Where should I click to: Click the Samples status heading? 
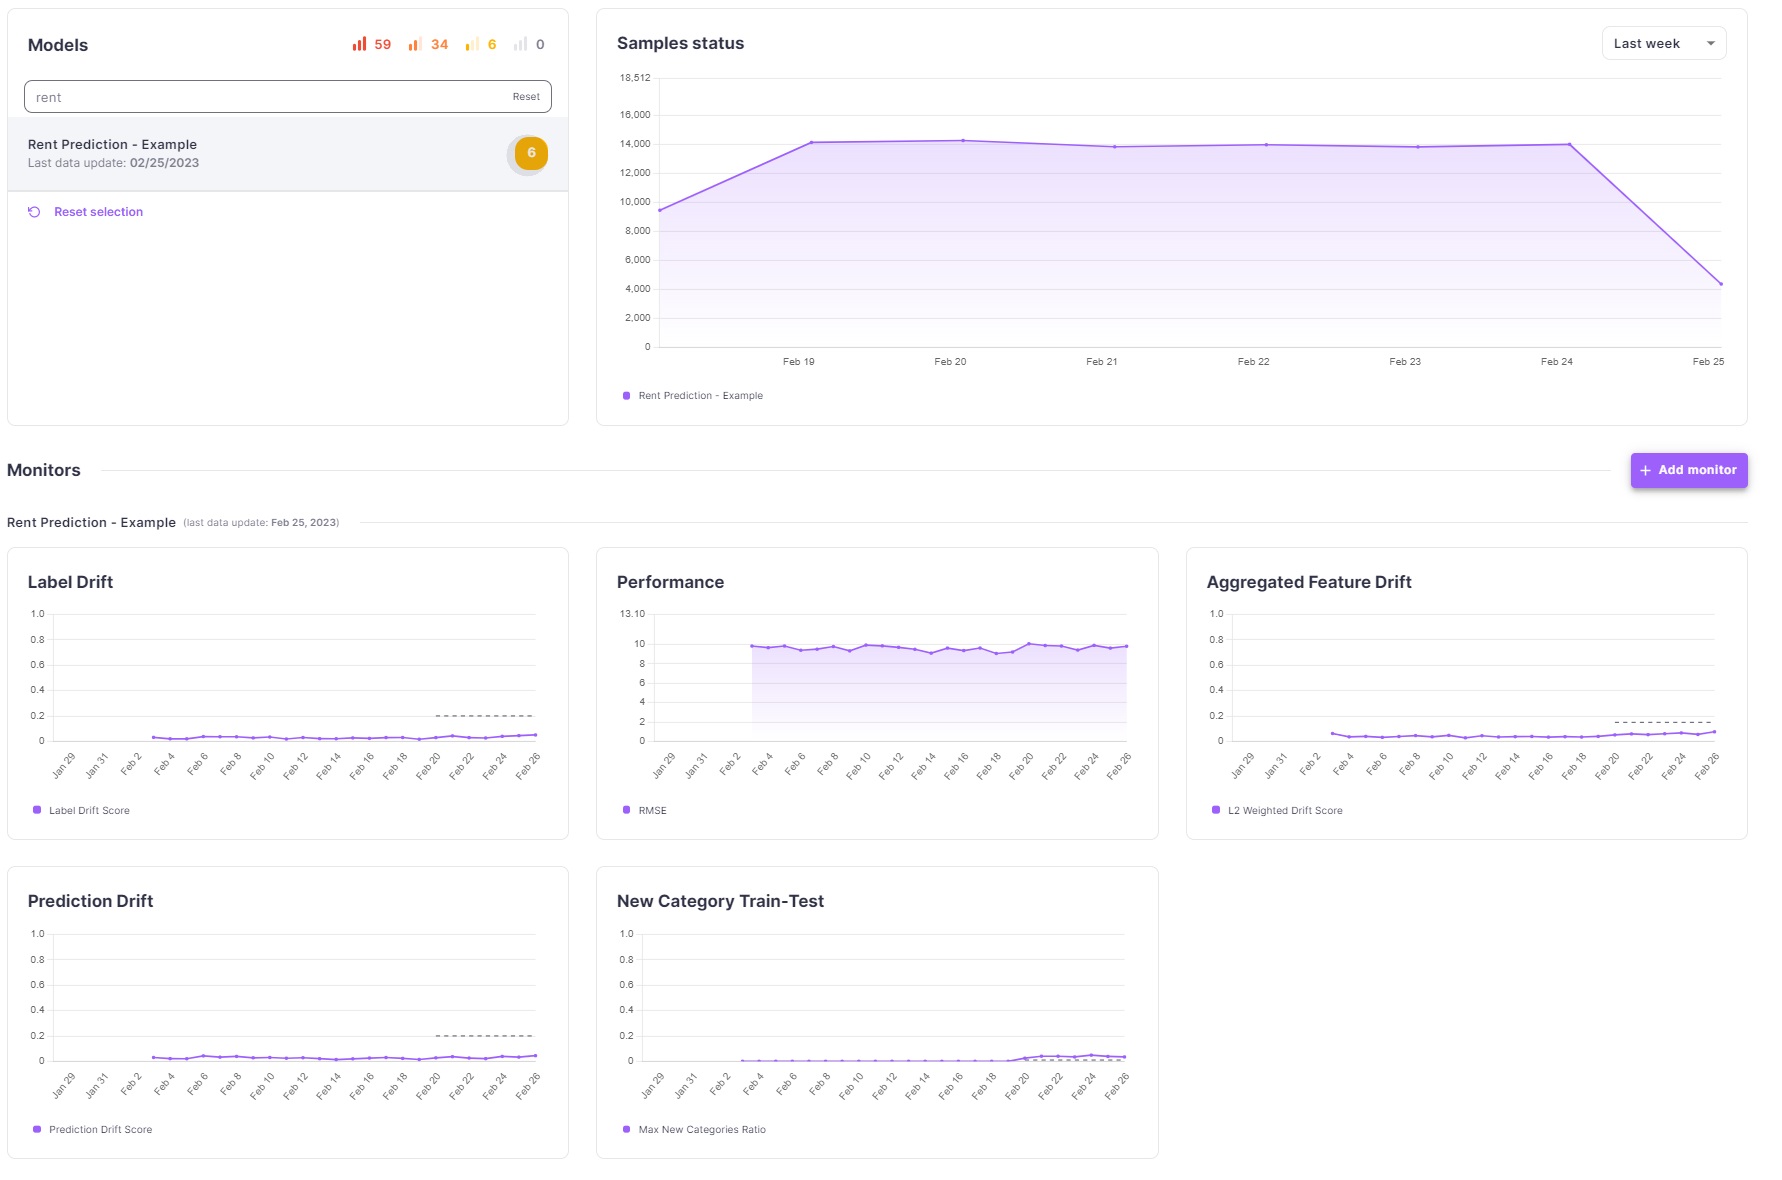680,43
